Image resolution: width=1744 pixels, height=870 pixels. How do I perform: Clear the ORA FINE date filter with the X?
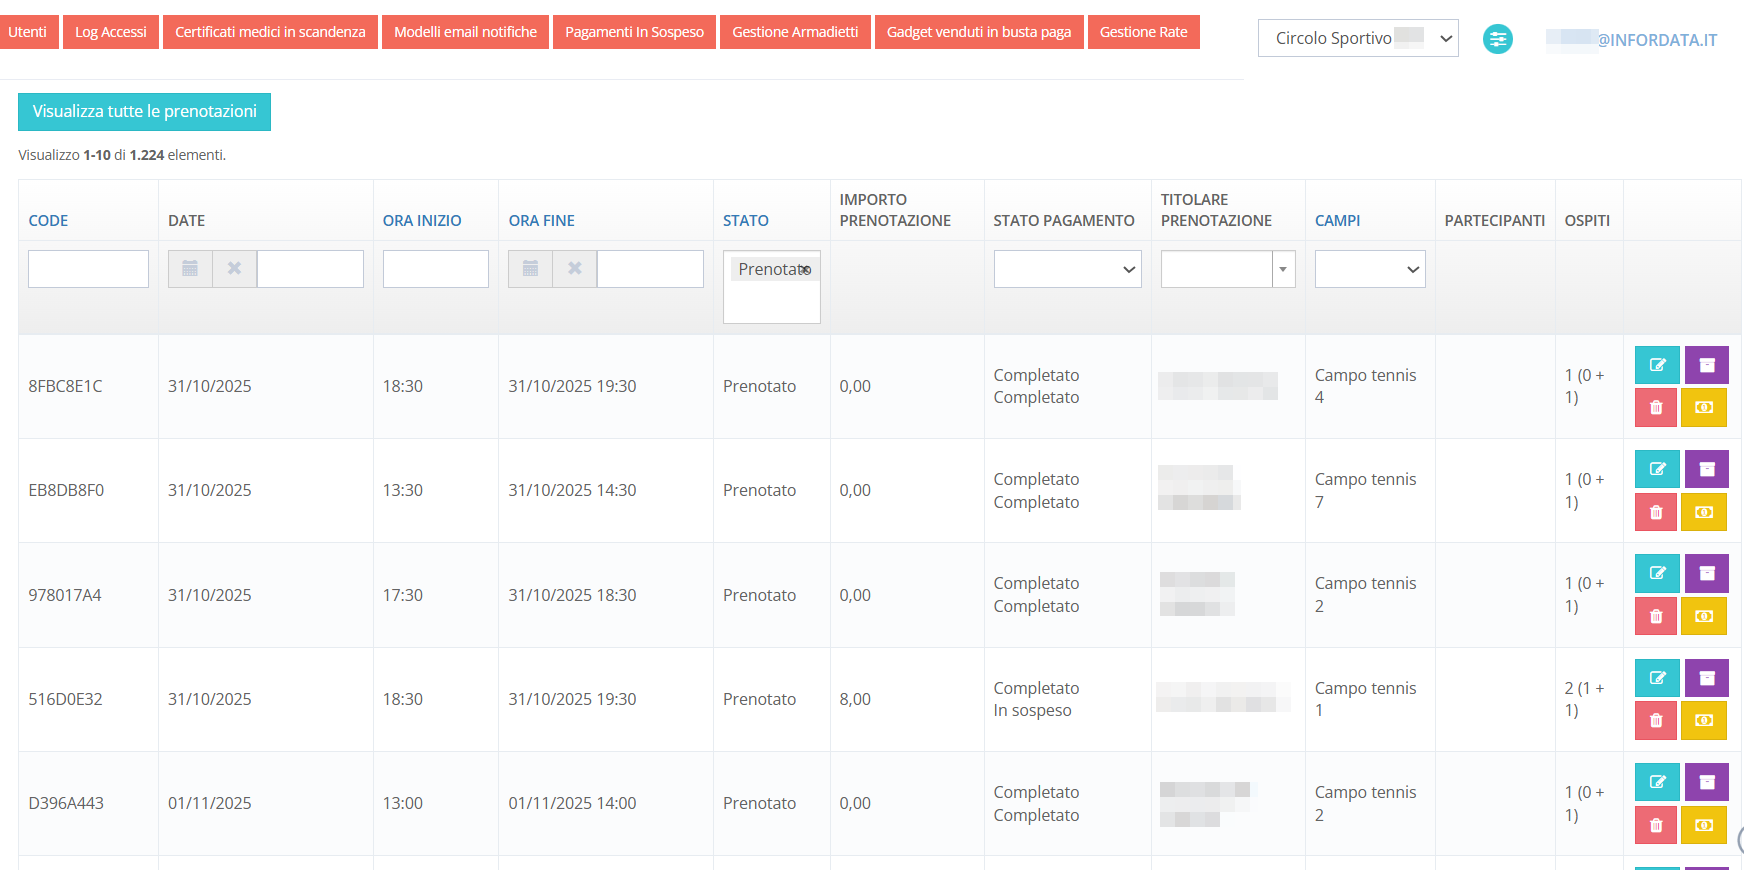click(575, 269)
